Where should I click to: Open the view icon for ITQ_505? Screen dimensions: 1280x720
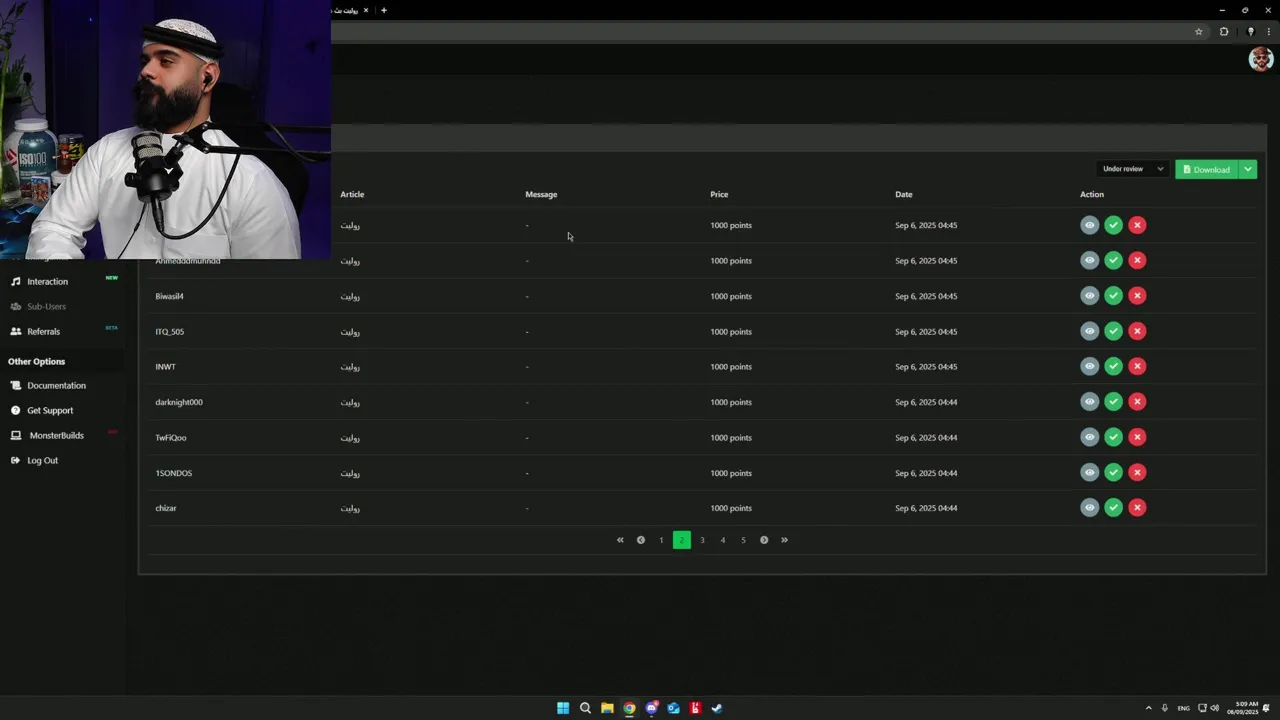(1089, 331)
